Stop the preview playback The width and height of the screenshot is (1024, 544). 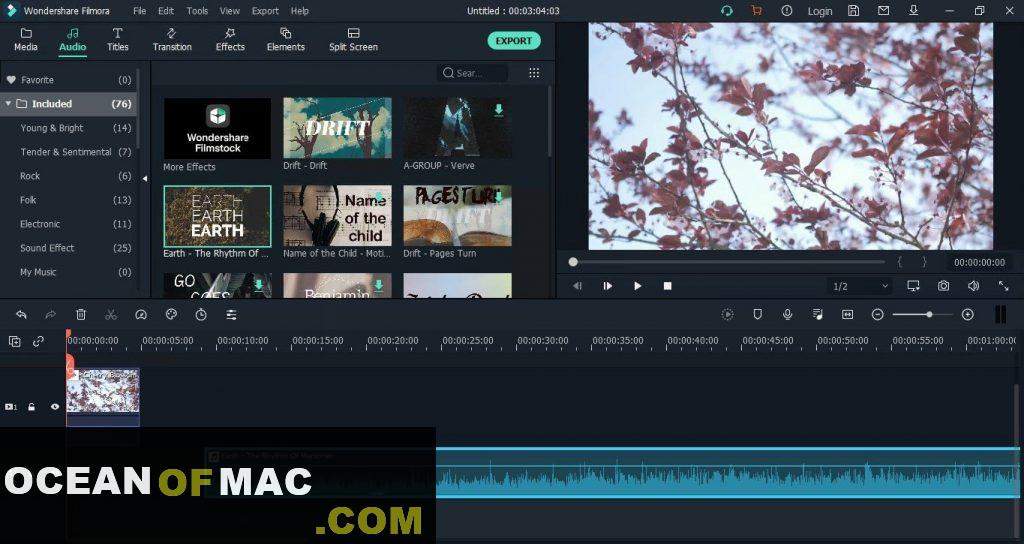[x=667, y=286]
